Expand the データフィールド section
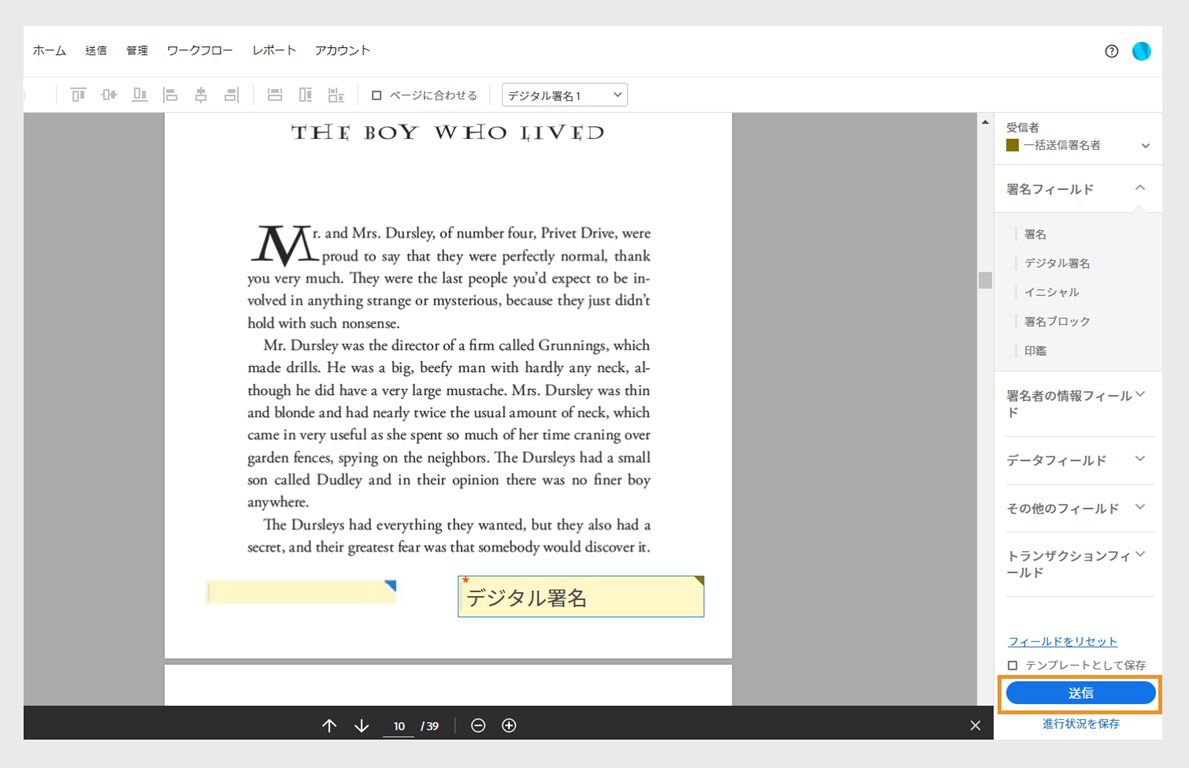This screenshot has width=1189, height=768. (x=1139, y=460)
